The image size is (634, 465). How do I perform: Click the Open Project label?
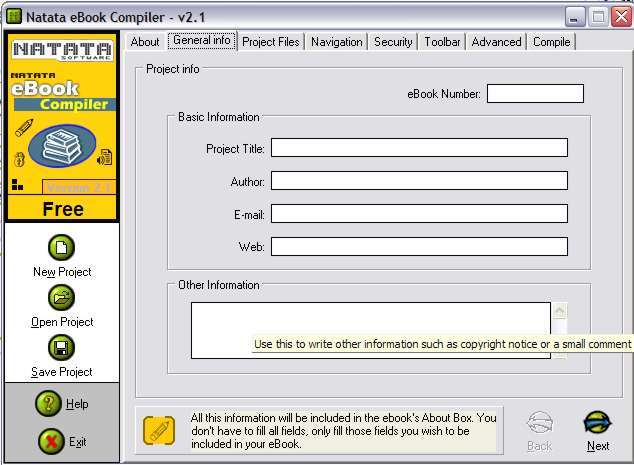(x=62, y=322)
